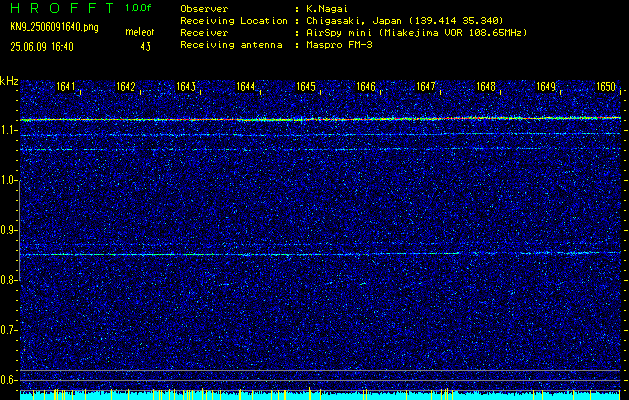The width and height of the screenshot is (629, 400).
Task: Click time marker 1641
Action: (65, 87)
